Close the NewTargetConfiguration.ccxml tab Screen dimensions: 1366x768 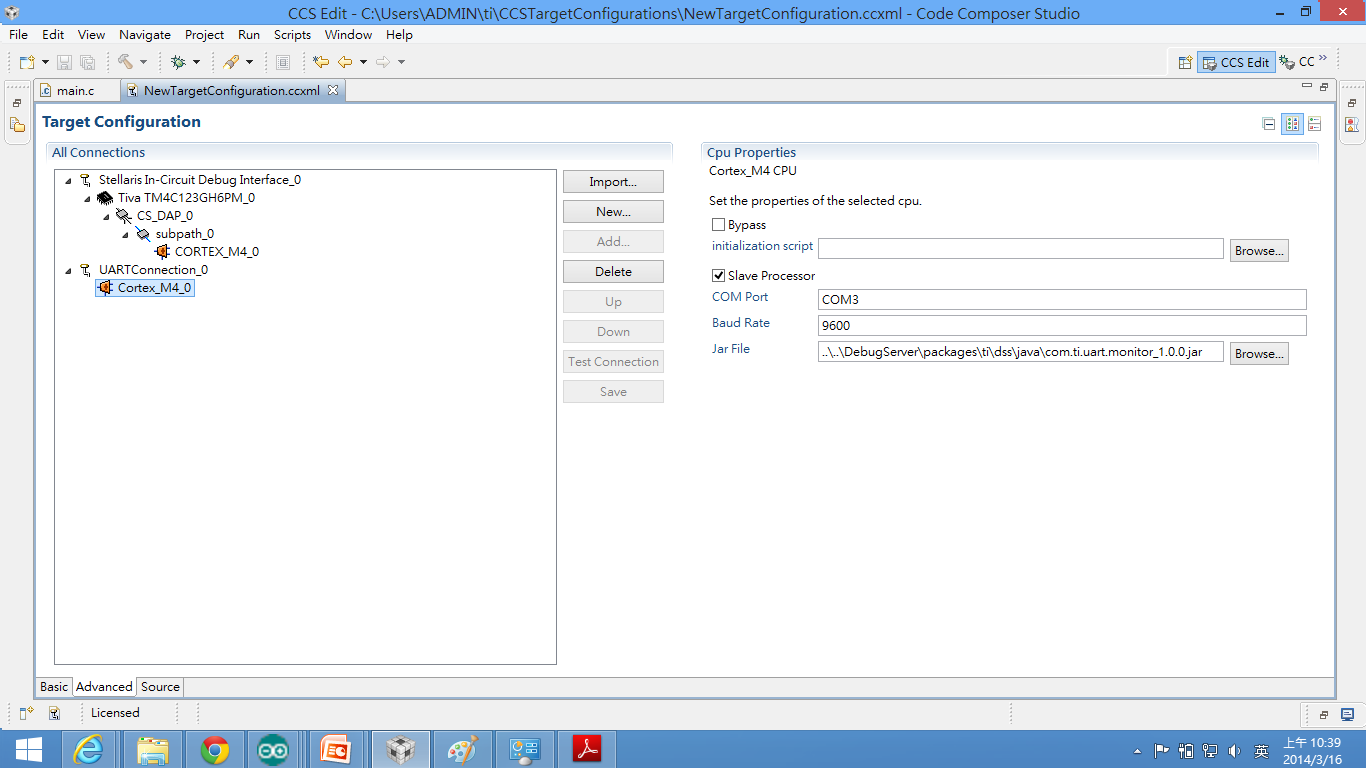pos(334,90)
